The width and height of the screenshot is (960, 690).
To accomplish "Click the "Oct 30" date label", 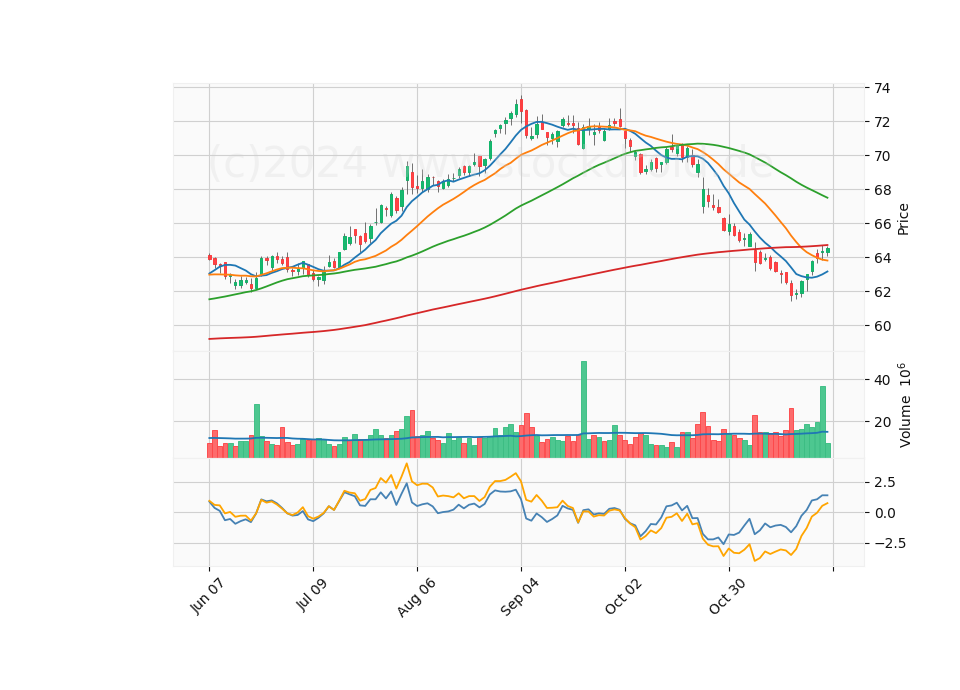I will click(x=727, y=596).
